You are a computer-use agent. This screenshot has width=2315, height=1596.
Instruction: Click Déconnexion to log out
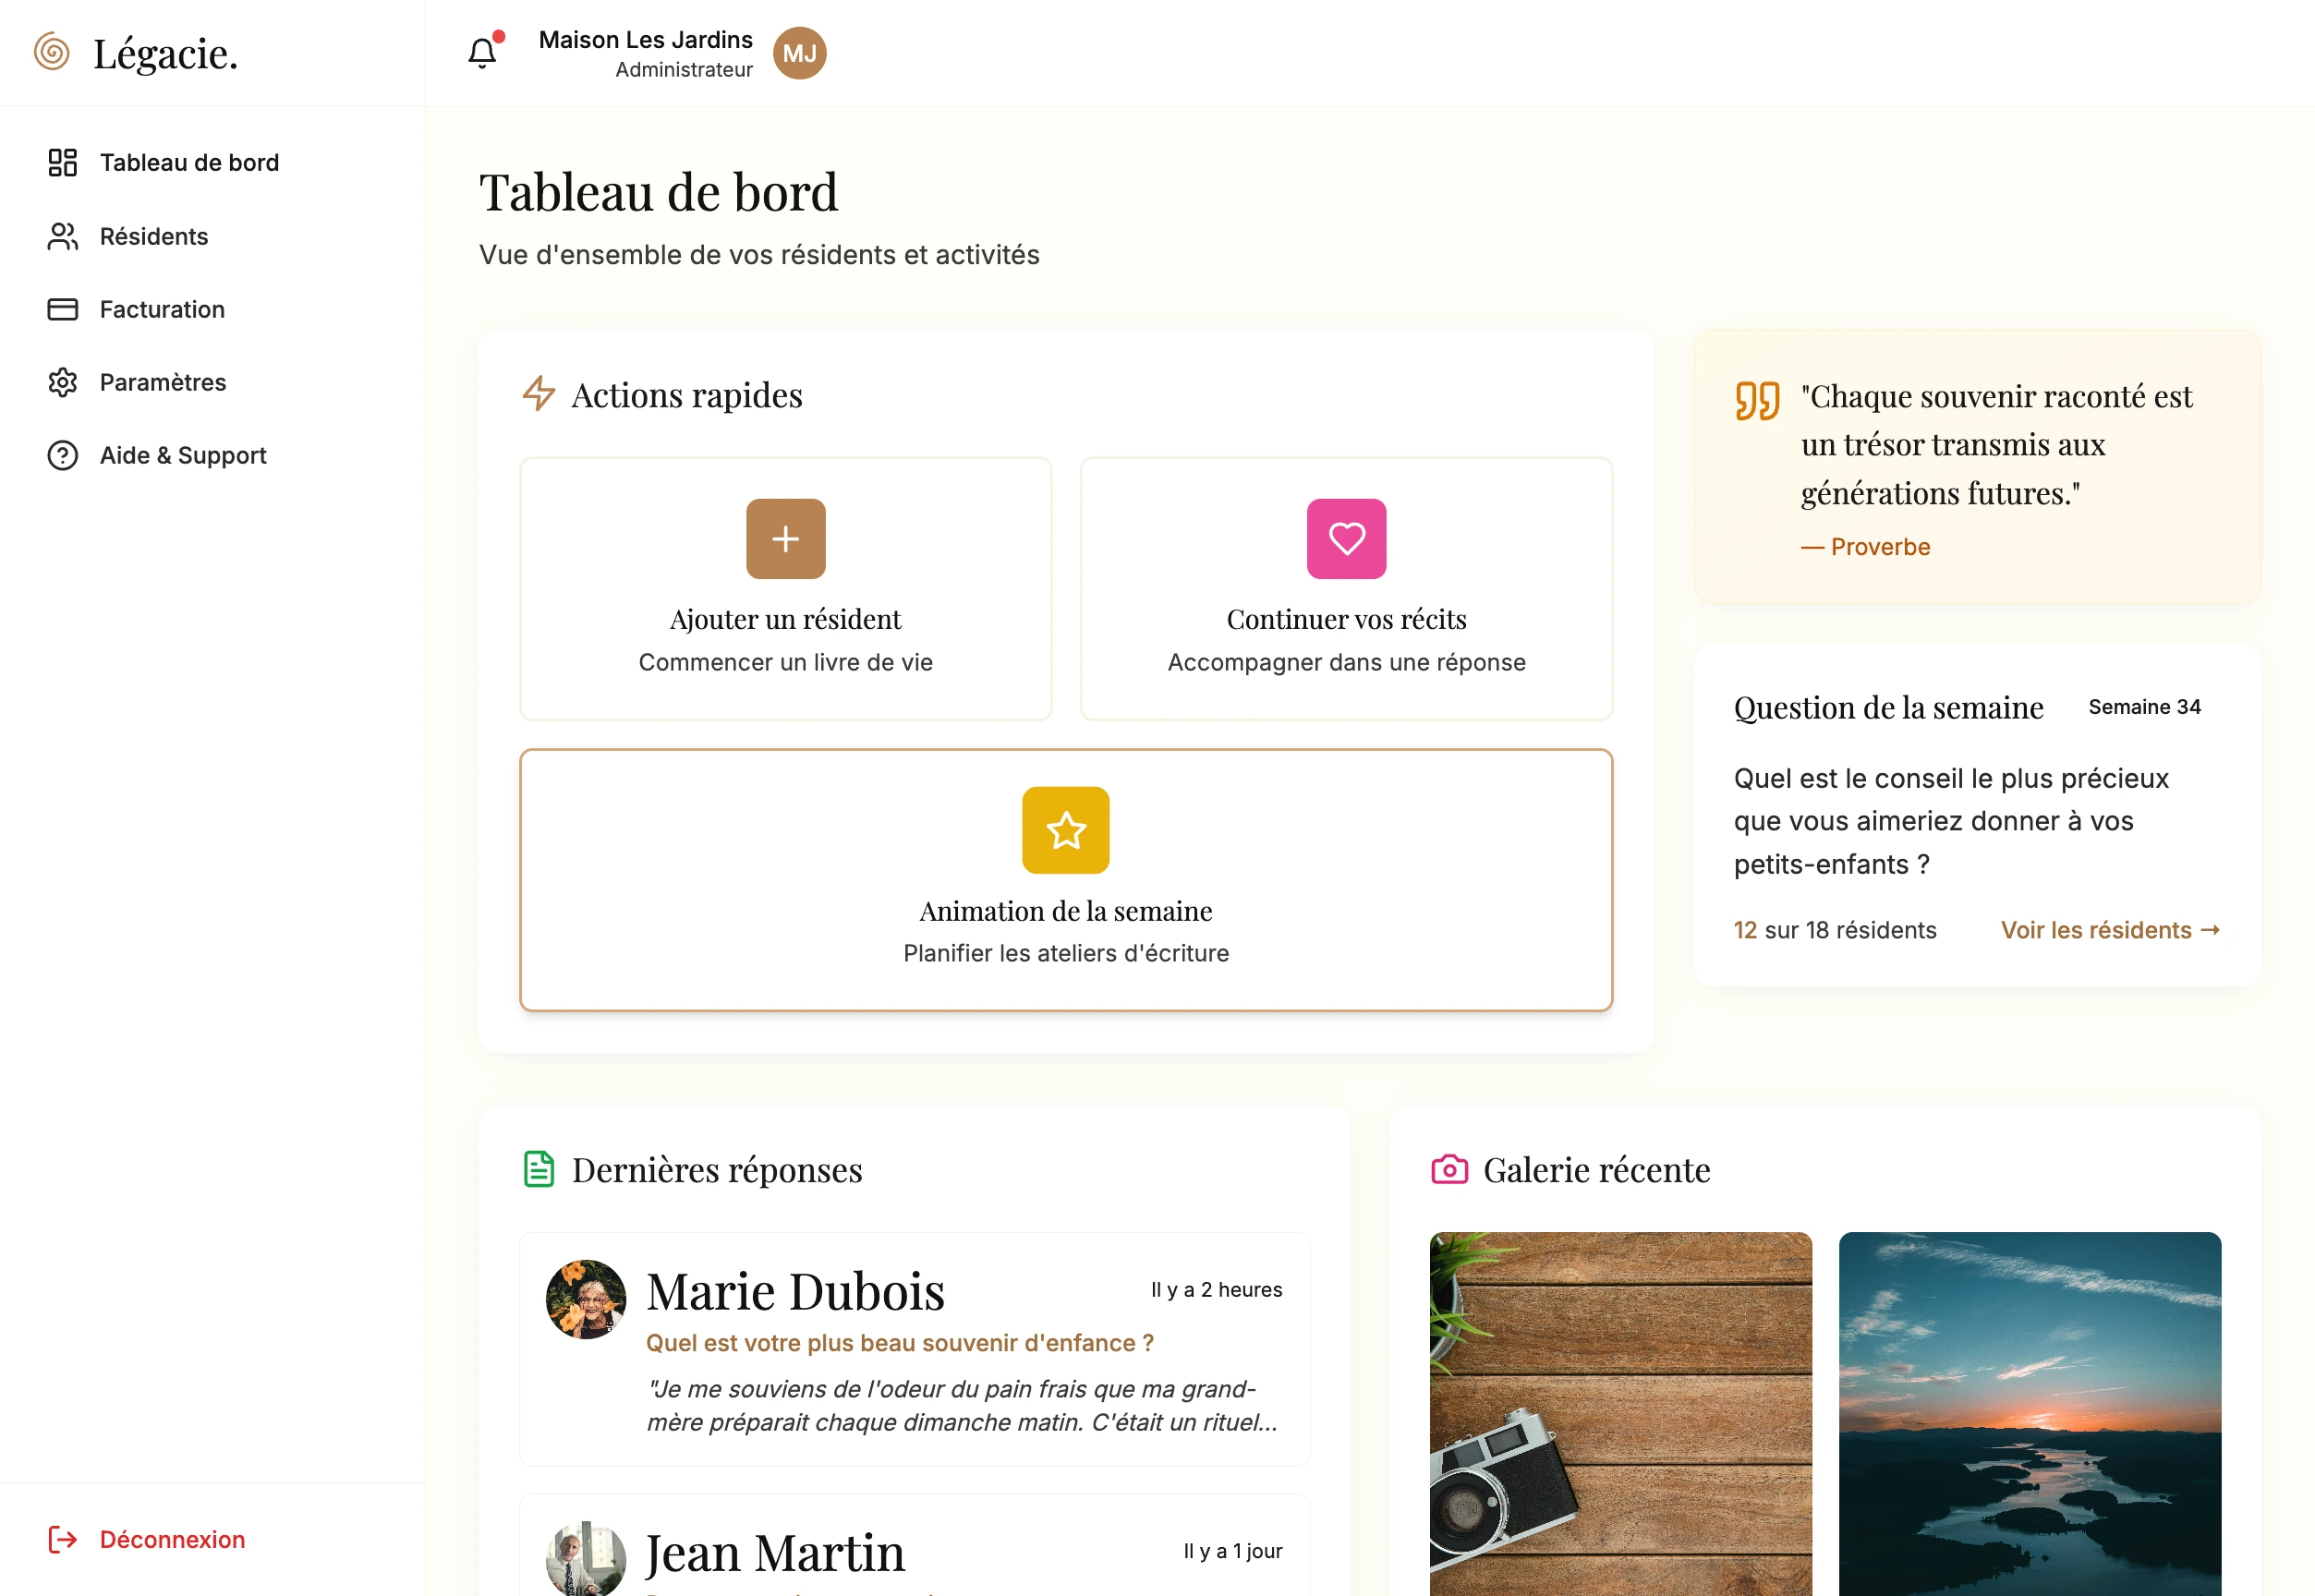click(x=171, y=1539)
